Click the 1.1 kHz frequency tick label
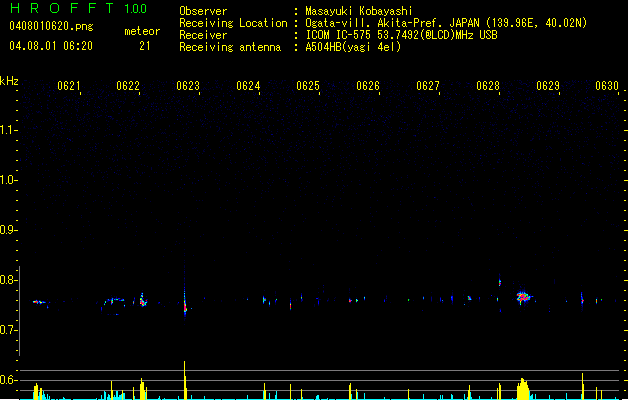629x400 pixels. pos(8,130)
